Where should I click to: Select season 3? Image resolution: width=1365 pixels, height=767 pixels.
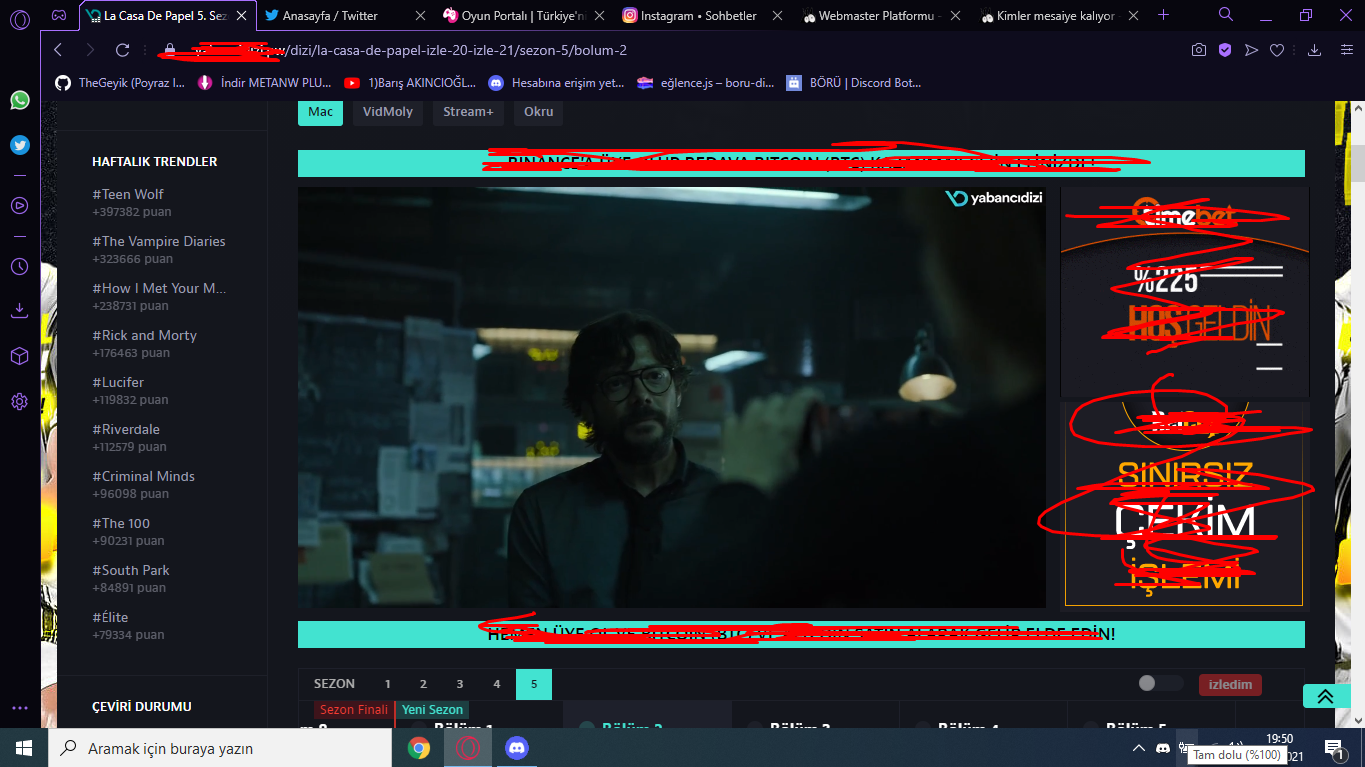click(460, 684)
